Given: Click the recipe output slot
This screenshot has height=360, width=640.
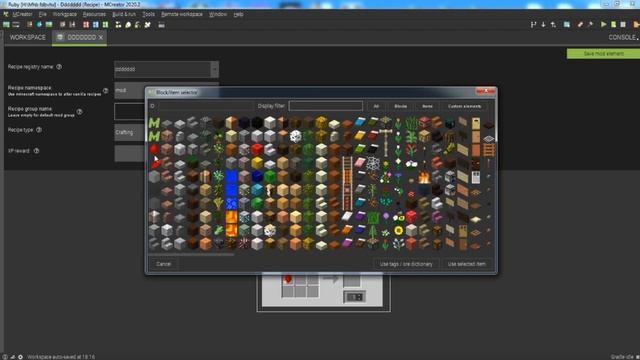Looking at the screenshot, I should pos(352,280).
